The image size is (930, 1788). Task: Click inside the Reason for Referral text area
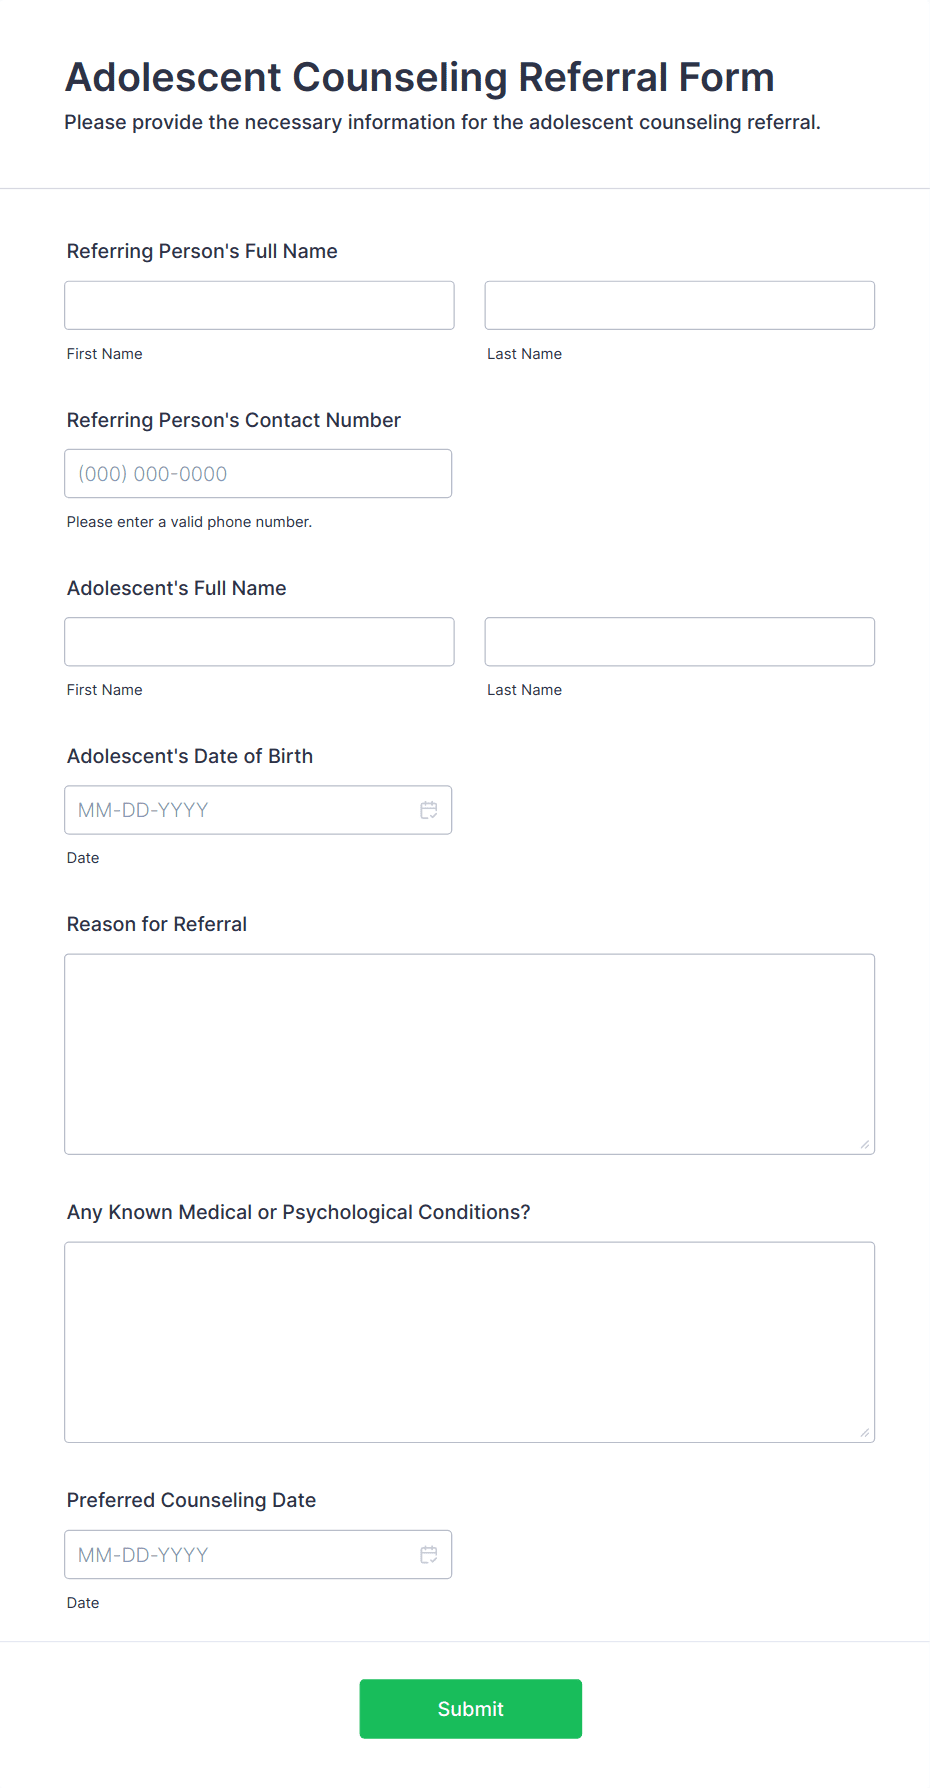[469, 1050]
